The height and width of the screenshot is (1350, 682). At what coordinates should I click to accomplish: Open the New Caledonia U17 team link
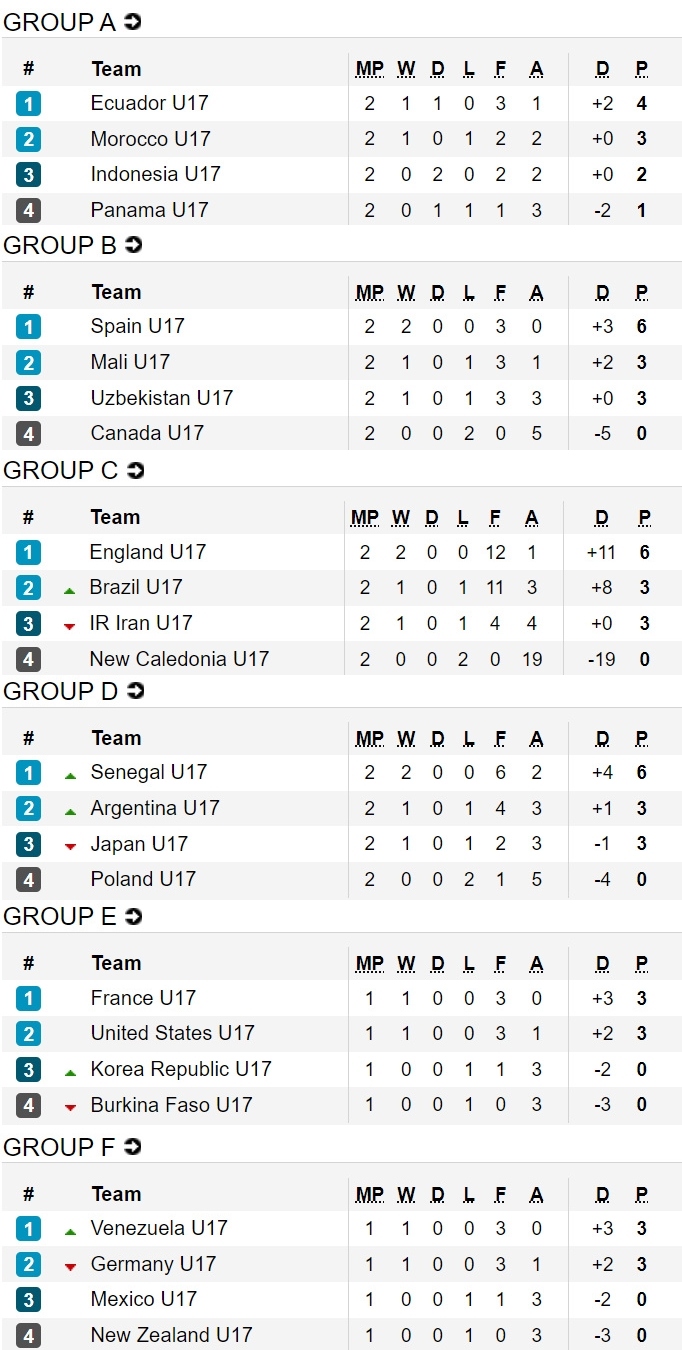179,659
